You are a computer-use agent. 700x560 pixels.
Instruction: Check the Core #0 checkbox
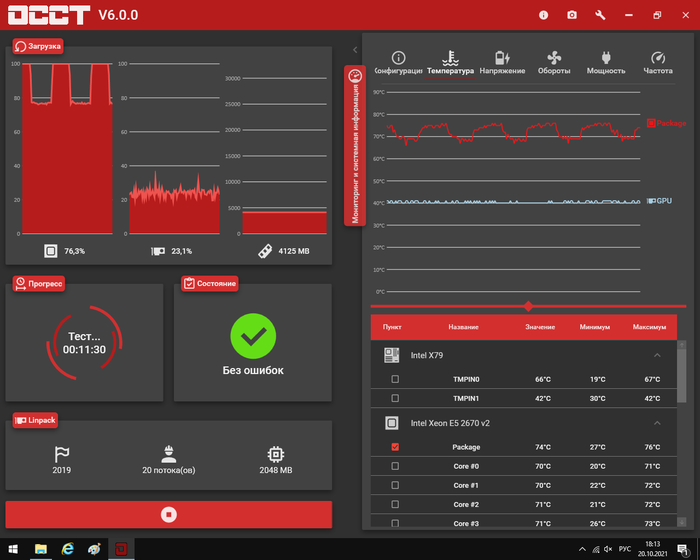395,466
